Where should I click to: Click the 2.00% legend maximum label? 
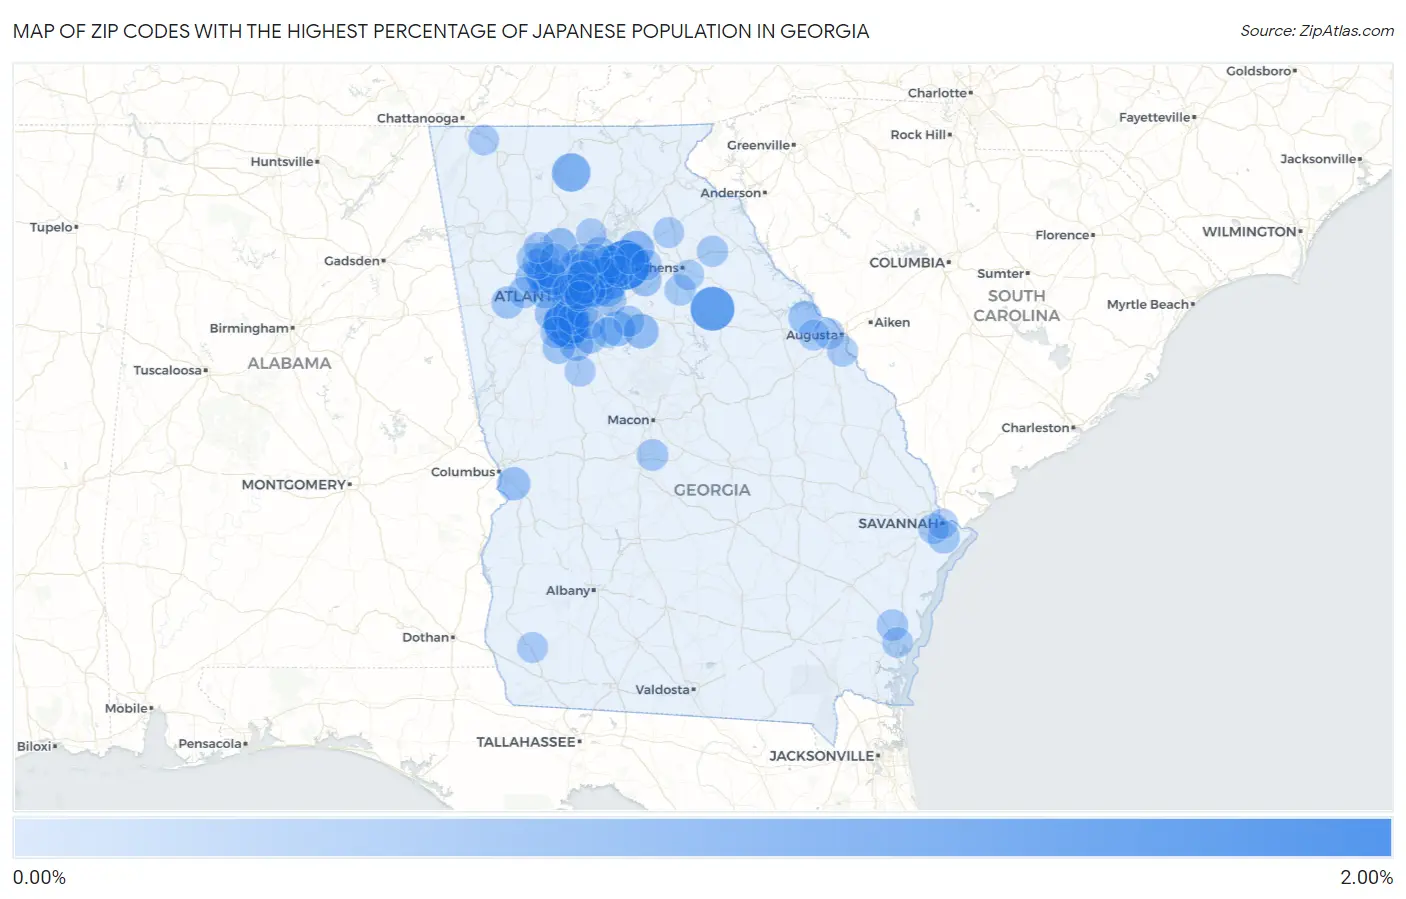pyautogui.click(x=1366, y=878)
